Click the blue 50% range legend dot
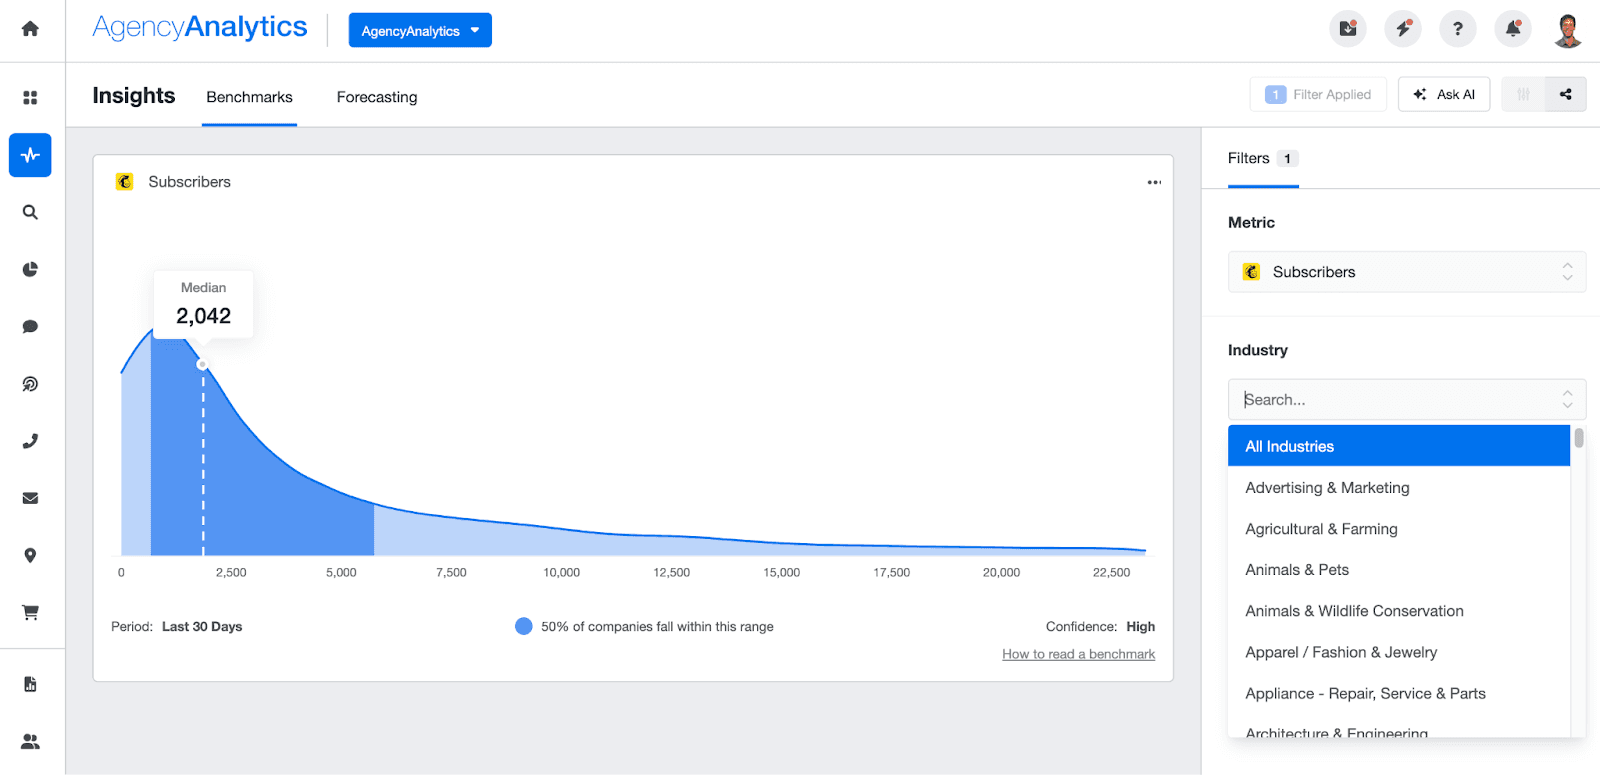Image resolution: width=1600 pixels, height=775 pixels. point(523,626)
